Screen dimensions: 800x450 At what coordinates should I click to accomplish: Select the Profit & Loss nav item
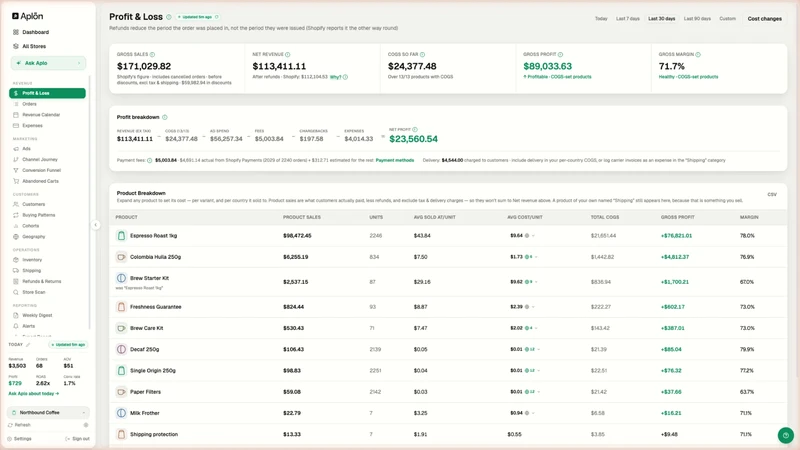click(x=47, y=93)
